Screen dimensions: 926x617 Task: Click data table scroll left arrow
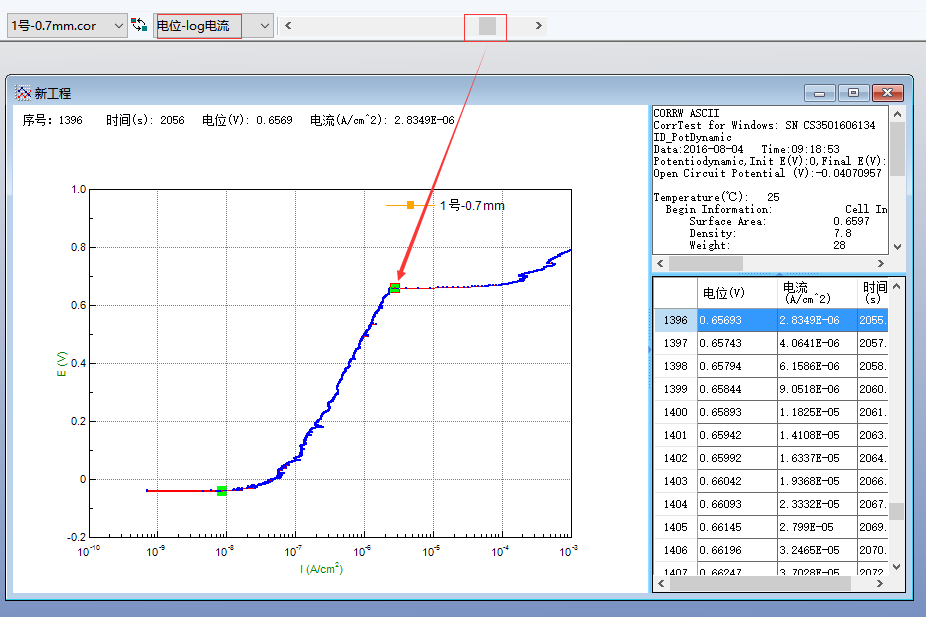tap(661, 583)
